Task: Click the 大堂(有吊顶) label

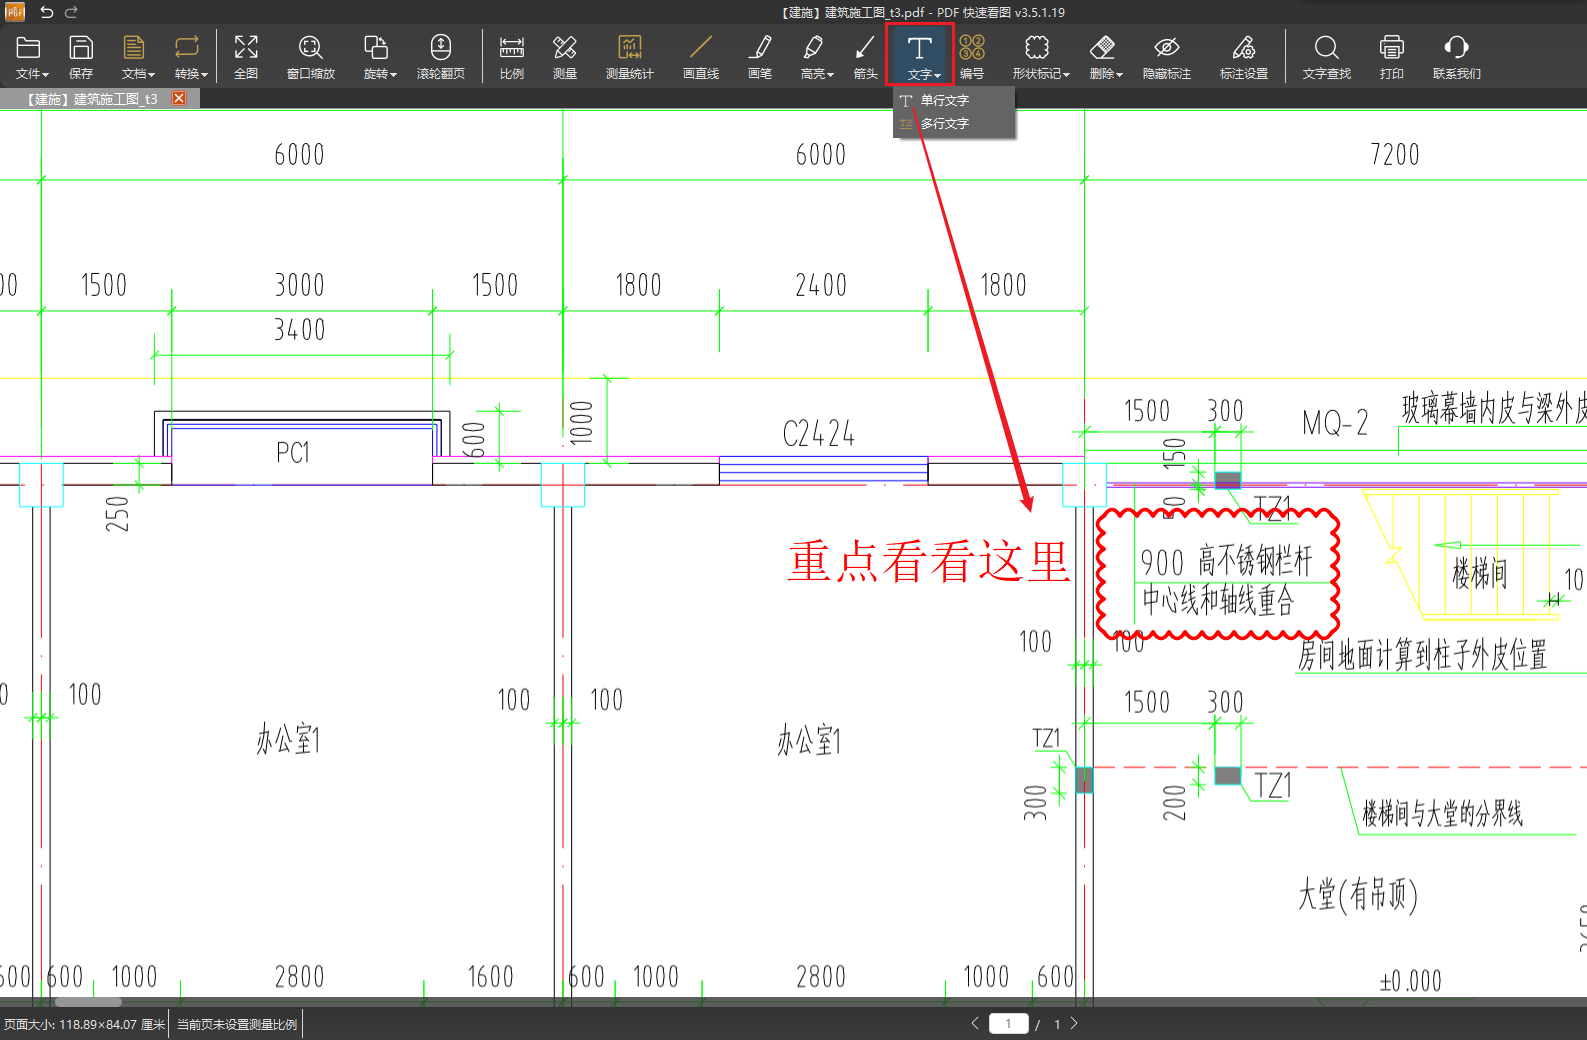Action: (x=1358, y=894)
